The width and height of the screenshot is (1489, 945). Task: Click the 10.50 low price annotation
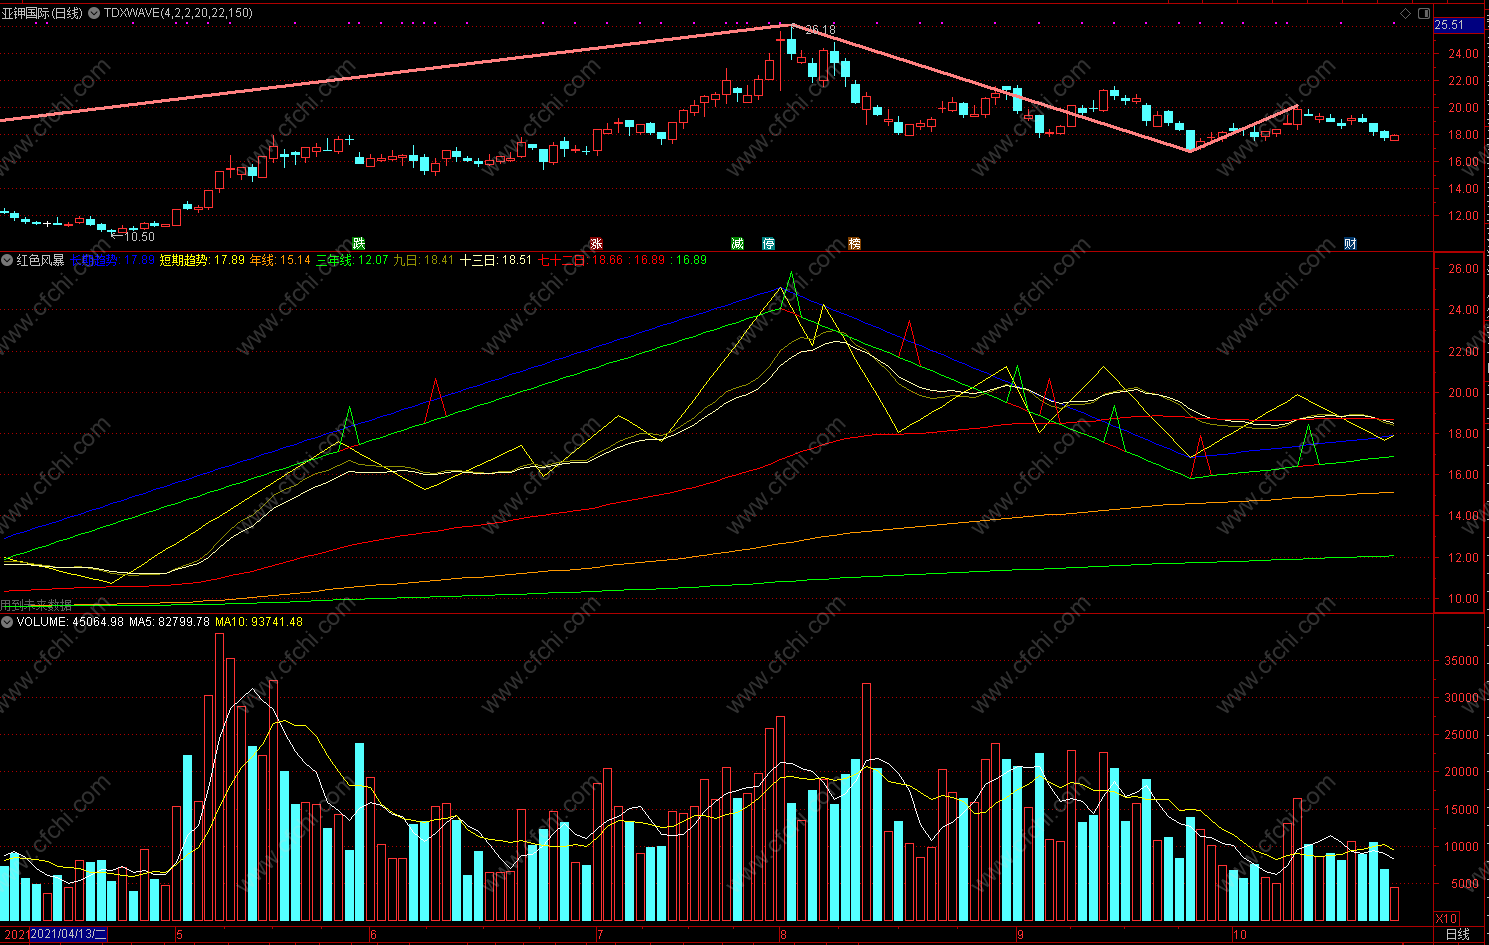pyautogui.click(x=139, y=237)
